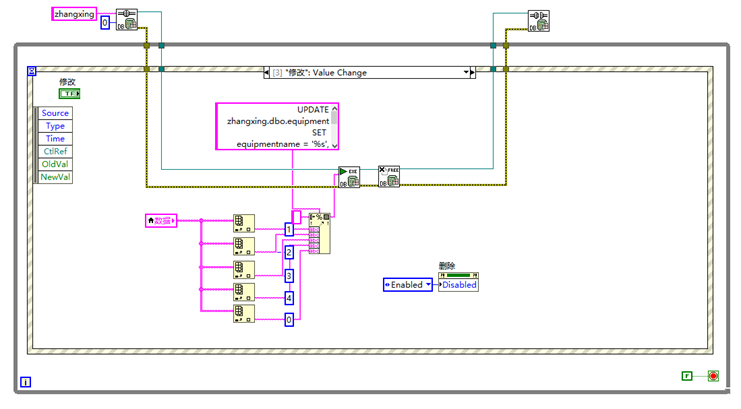Click the Execute Query database node
The width and height of the screenshot is (741, 409).
point(349,177)
